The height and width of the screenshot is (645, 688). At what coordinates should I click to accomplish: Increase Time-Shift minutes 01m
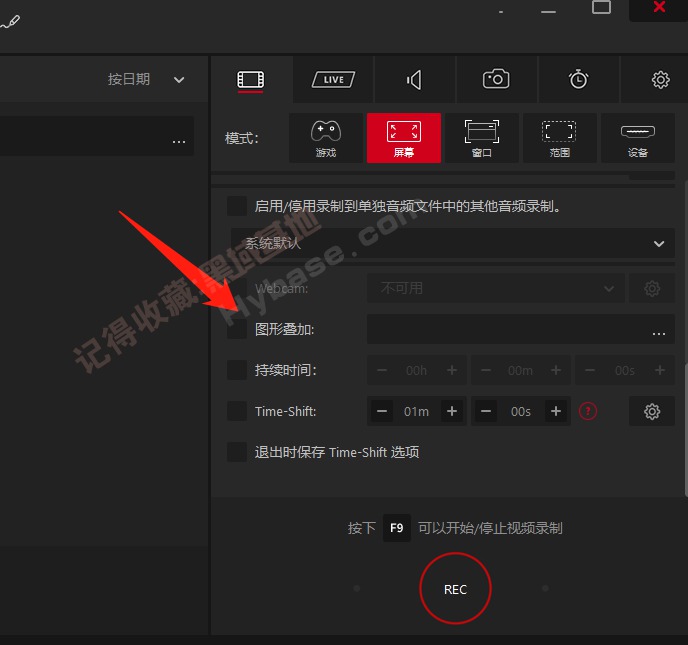click(452, 412)
